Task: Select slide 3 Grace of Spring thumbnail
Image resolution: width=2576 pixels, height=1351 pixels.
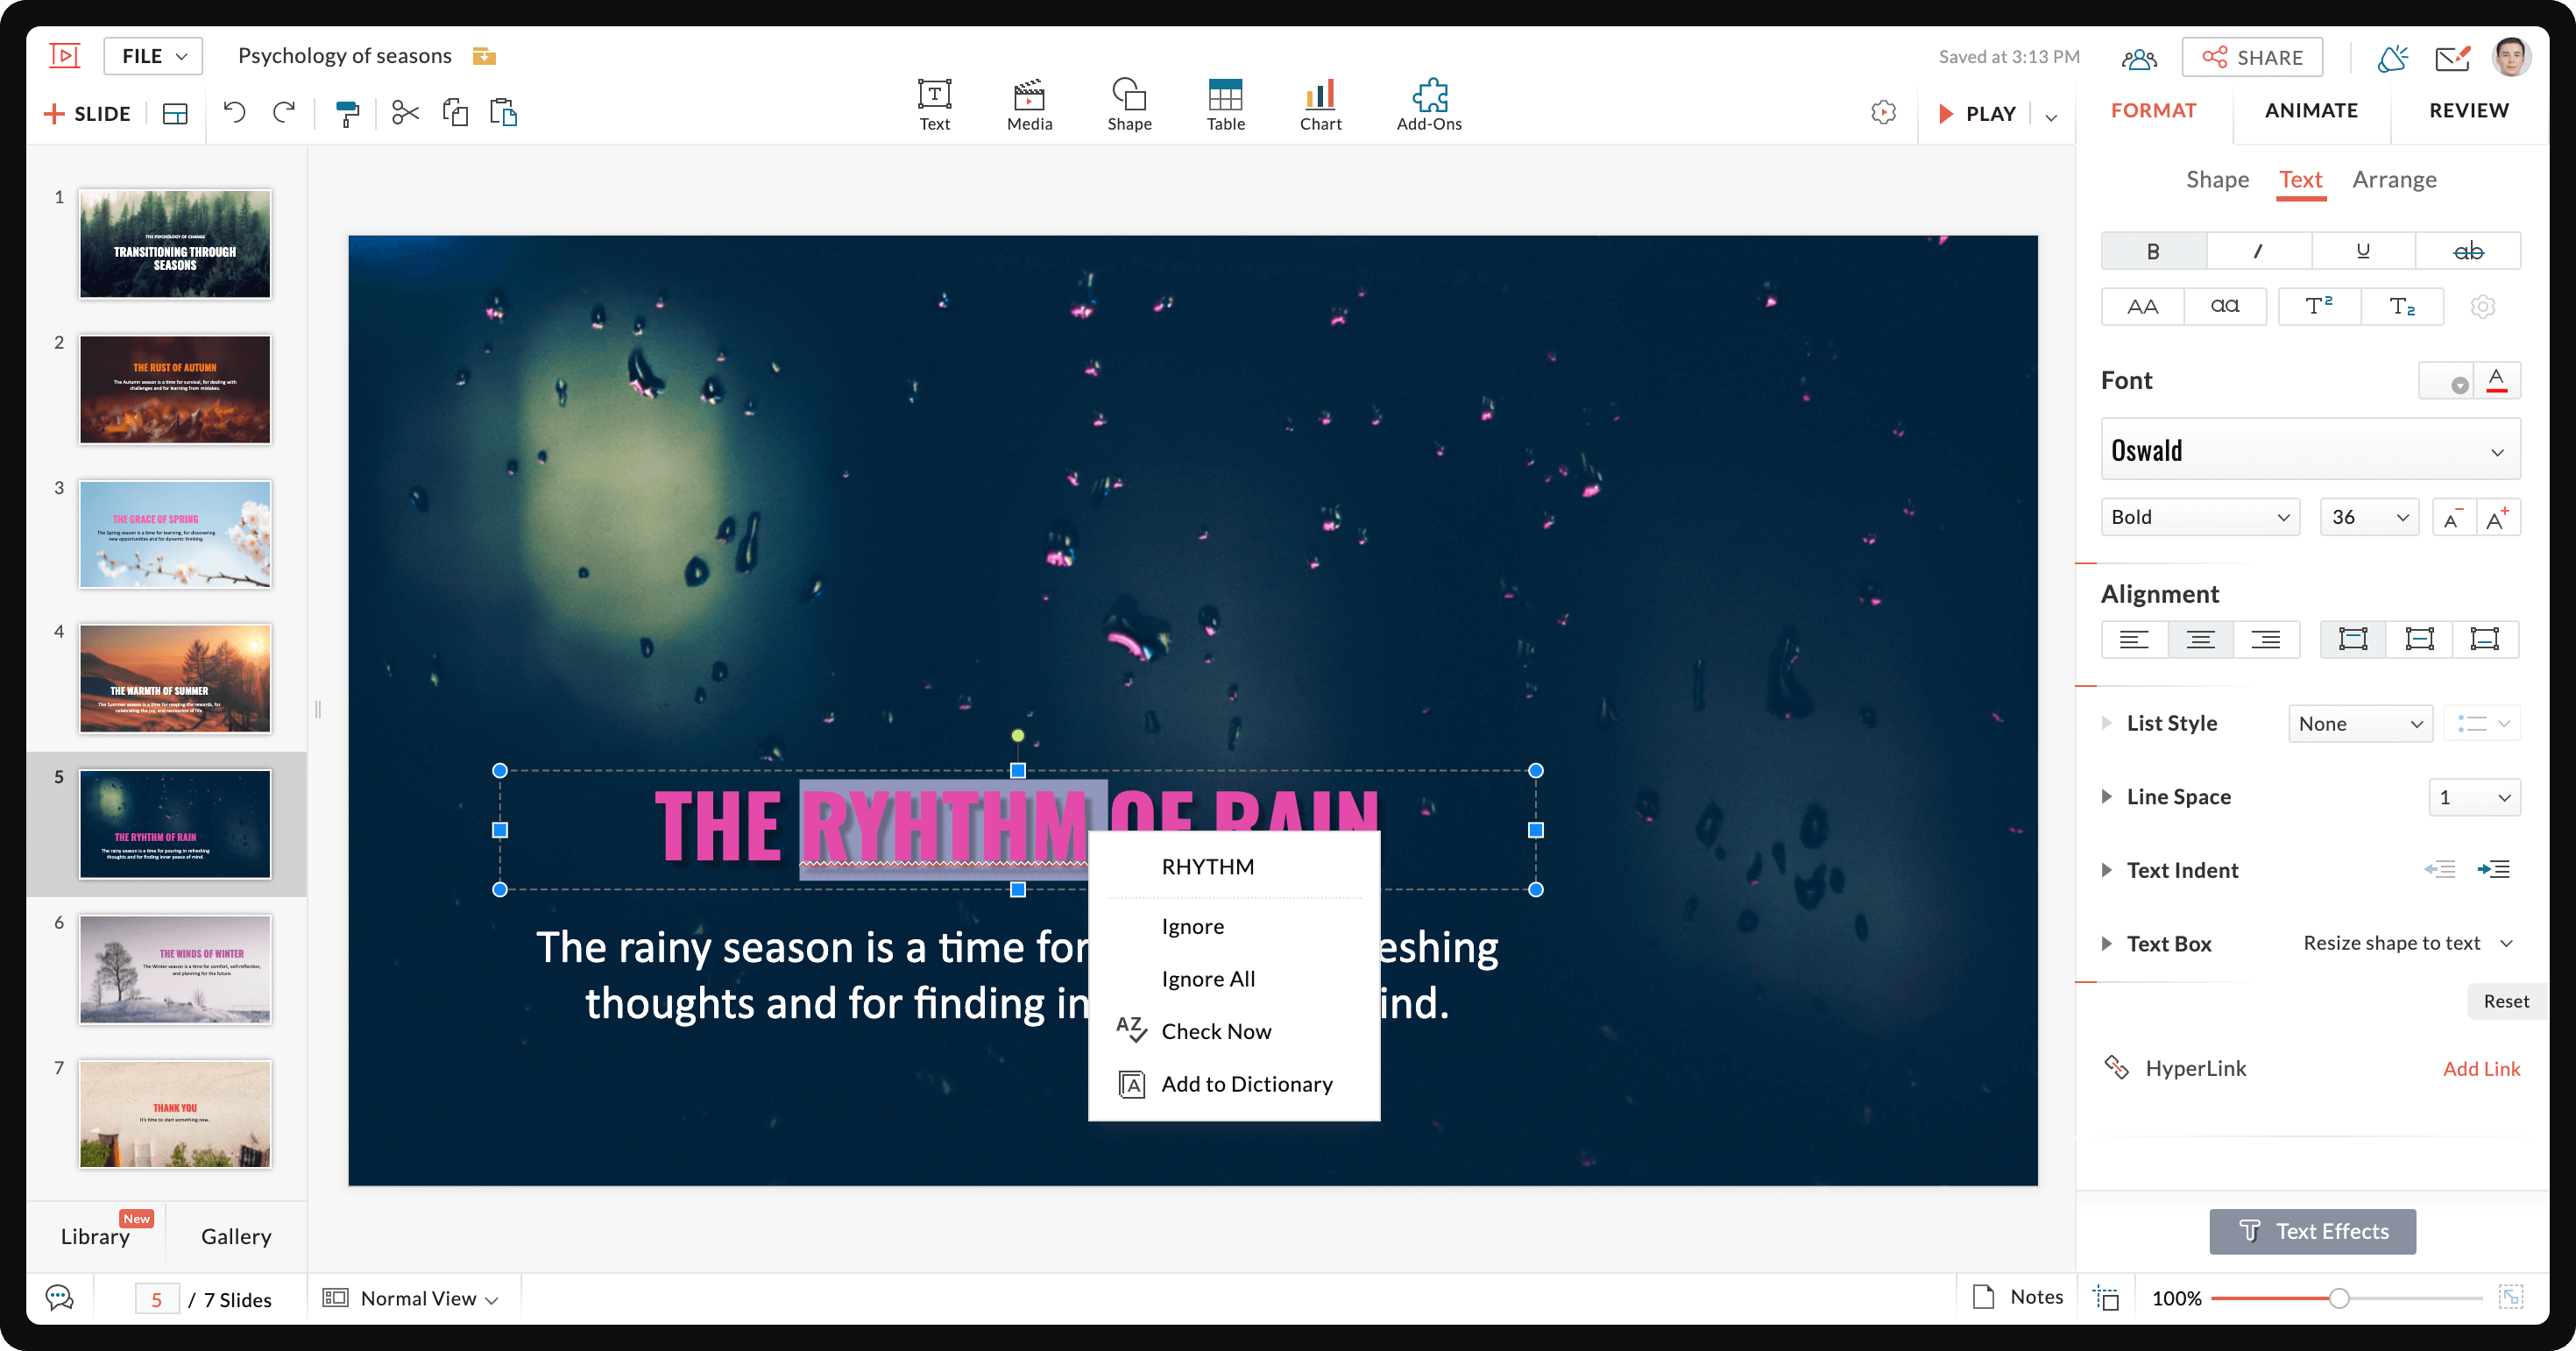Action: point(175,534)
